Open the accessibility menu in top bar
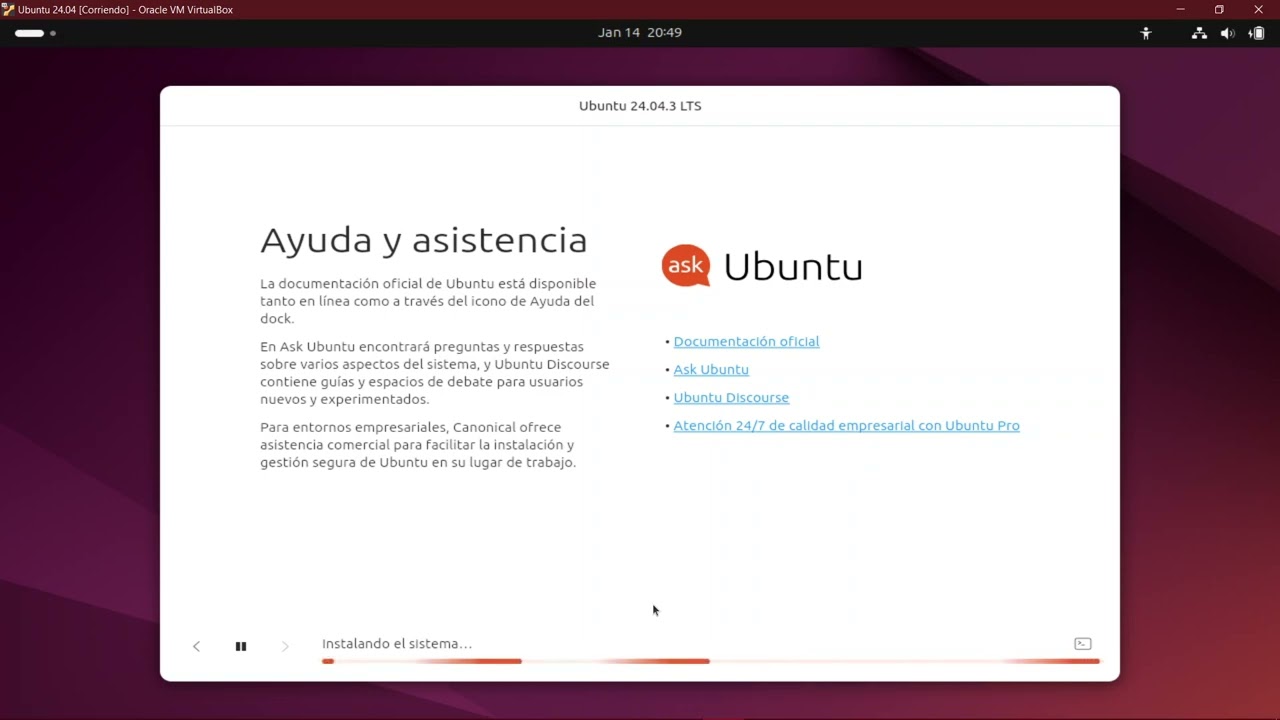1280x720 pixels. click(1146, 33)
